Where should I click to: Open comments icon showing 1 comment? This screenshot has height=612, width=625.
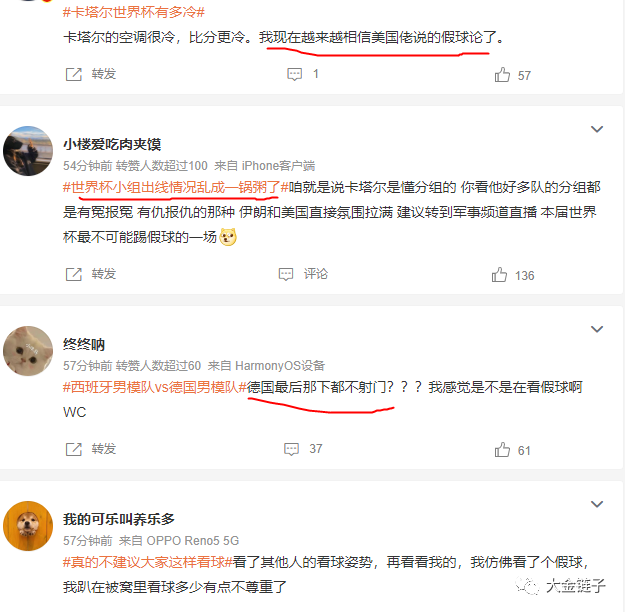click(295, 74)
